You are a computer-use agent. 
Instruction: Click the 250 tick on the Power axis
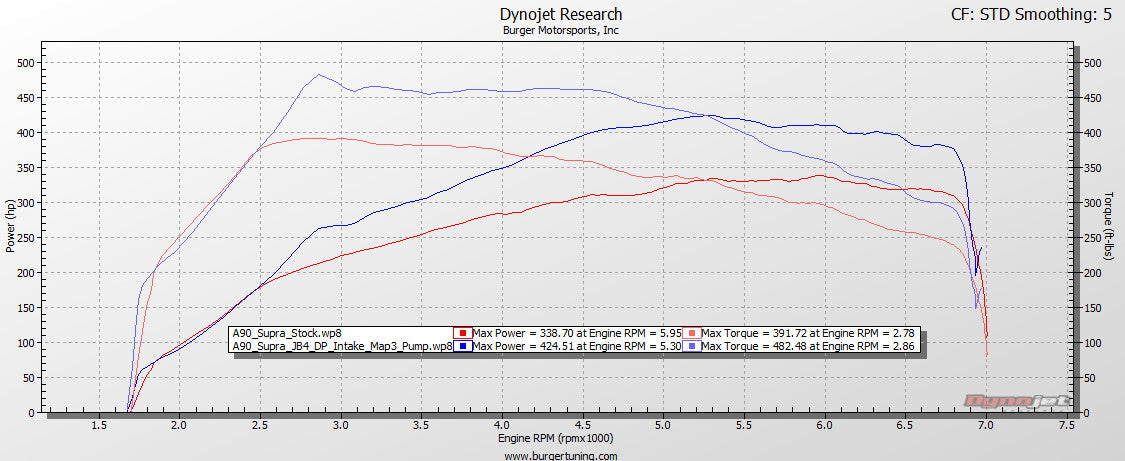pyautogui.click(x=27, y=238)
